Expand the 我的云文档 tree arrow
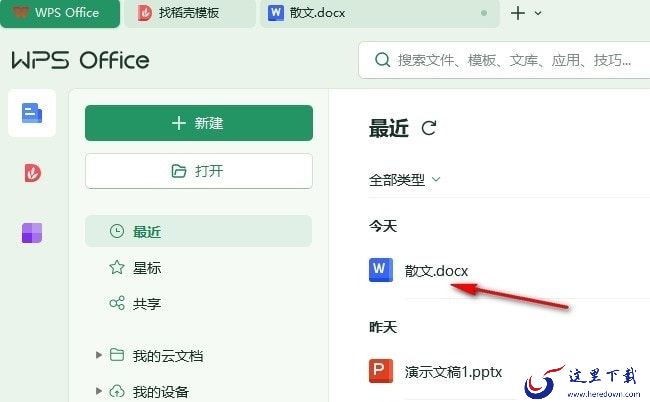The width and height of the screenshot is (650, 402). pos(98,355)
